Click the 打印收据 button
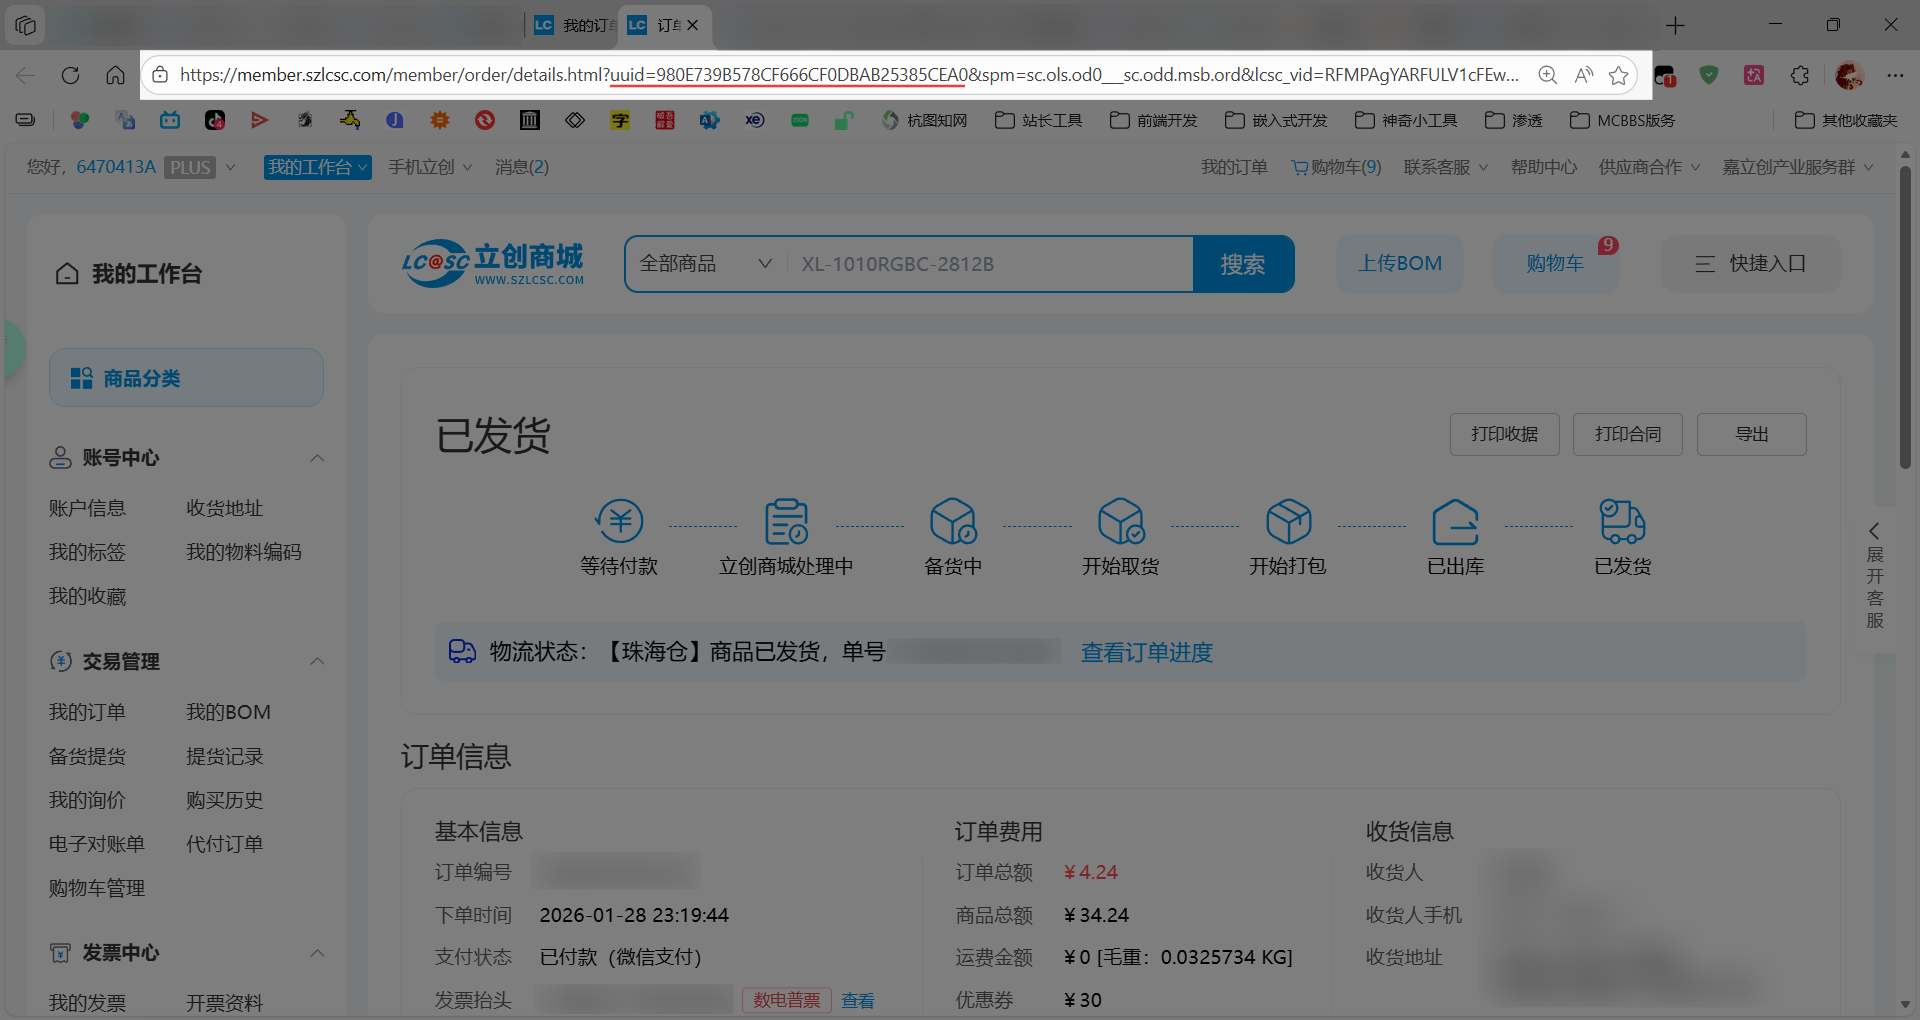The height and width of the screenshot is (1020, 1920). (x=1504, y=434)
